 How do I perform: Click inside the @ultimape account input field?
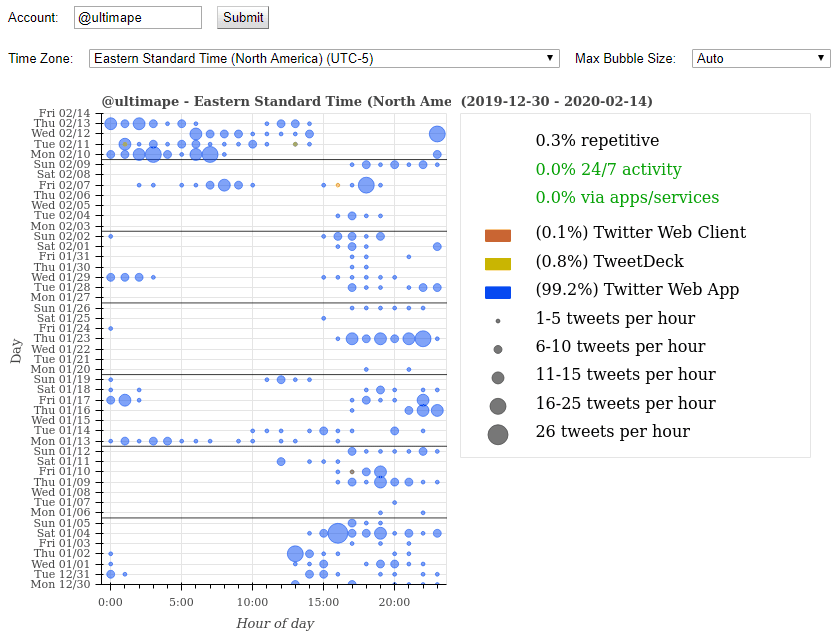point(137,17)
